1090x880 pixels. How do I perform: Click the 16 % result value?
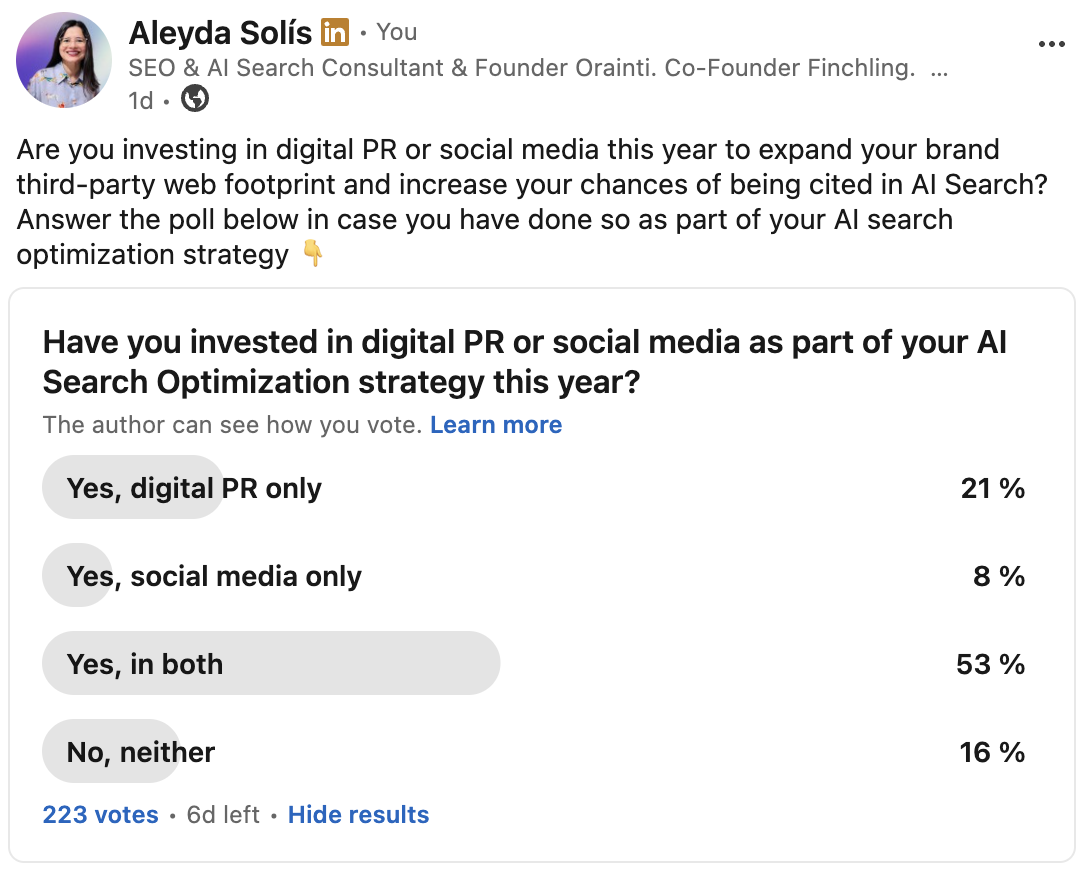pos(992,752)
